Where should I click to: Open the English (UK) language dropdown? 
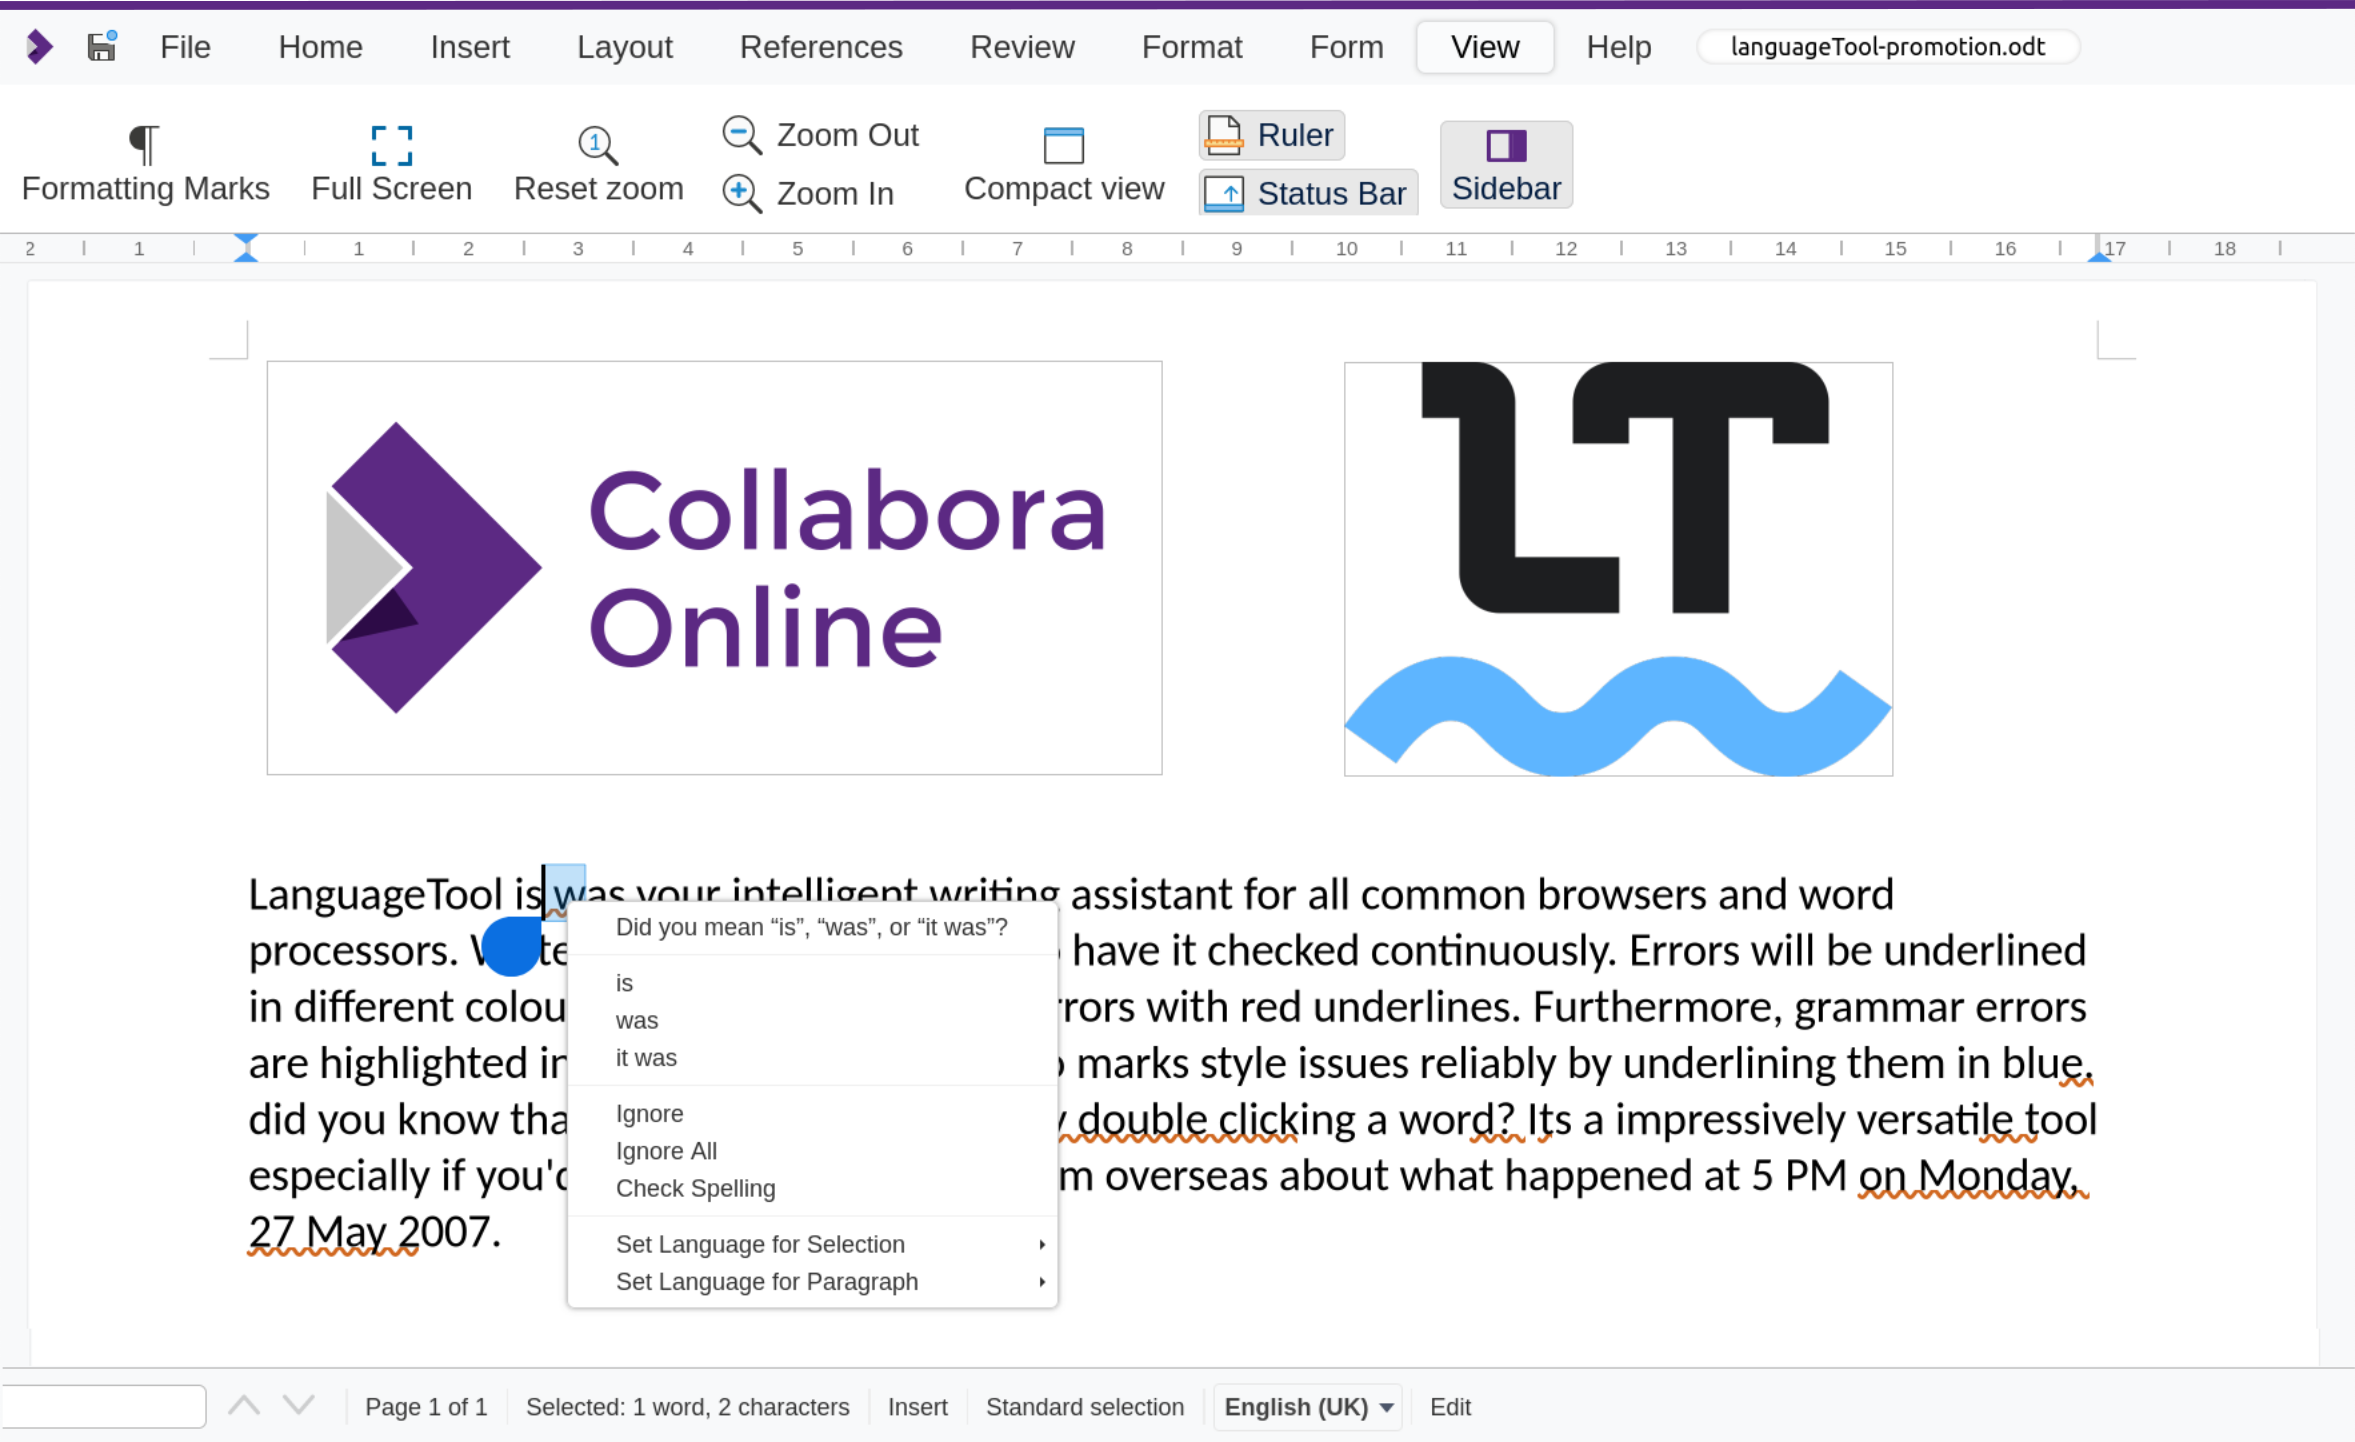[x=1308, y=1407]
